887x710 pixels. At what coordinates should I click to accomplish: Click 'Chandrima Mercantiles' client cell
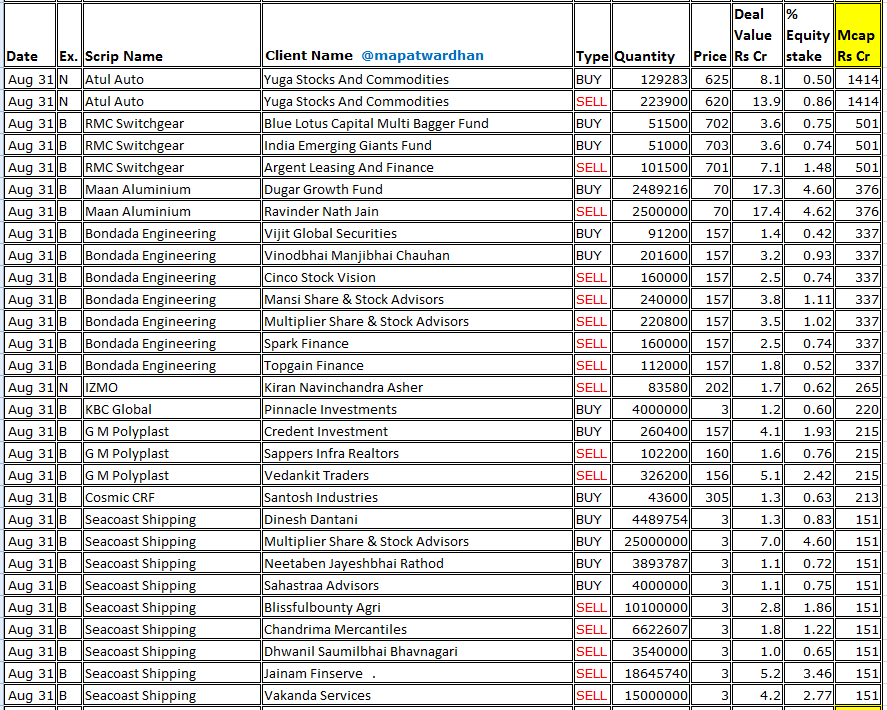(417, 630)
